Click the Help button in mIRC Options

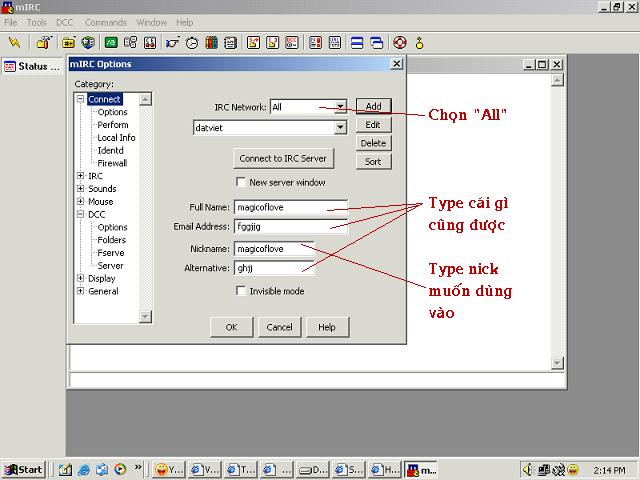pyautogui.click(x=327, y=327)
